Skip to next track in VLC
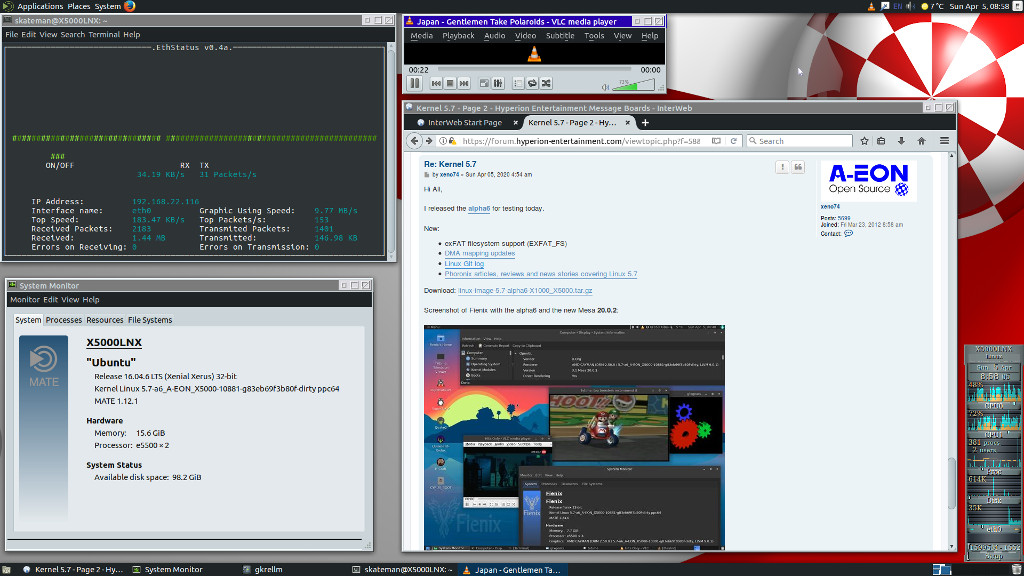This screenshot has height=576, width=1024. coord(464,84)
